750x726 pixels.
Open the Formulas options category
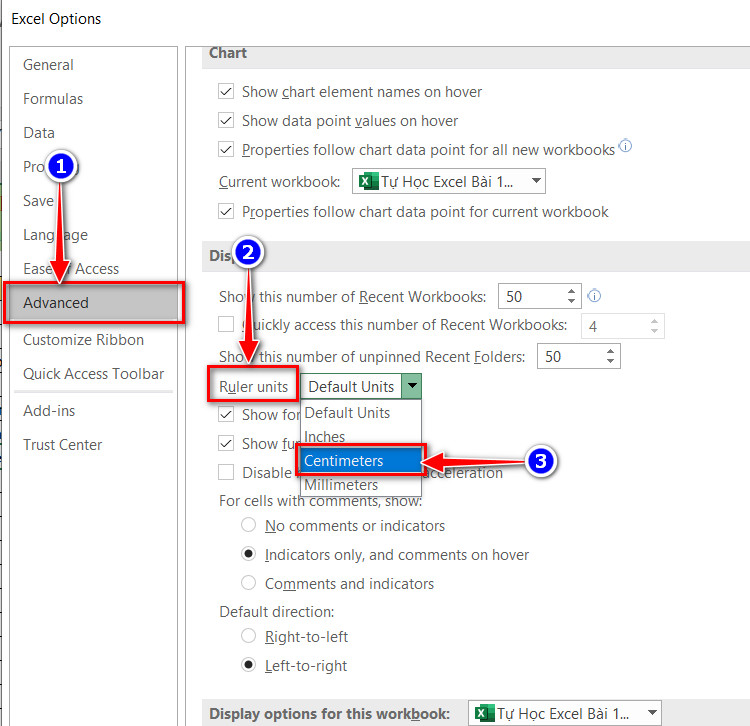(x=53, y=99)
